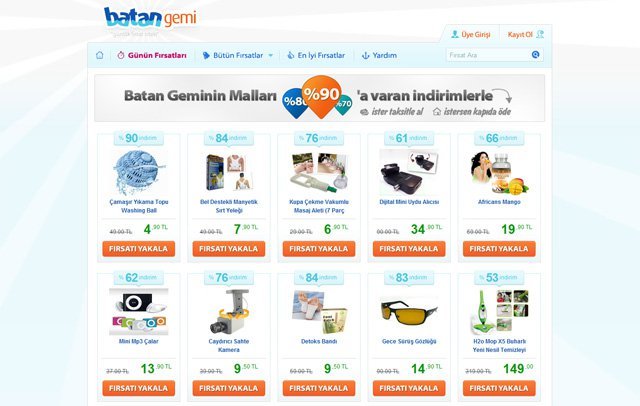The image size is (640, 406).
Task: Open the Dijital Mini Uydu Alıcısı product link
Action: click(409, 202)
